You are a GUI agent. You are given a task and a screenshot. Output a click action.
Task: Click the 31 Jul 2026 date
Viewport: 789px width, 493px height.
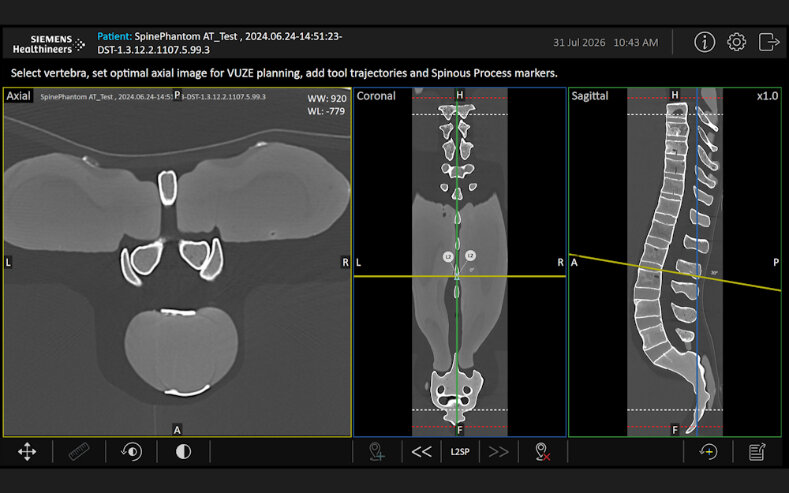(x=579, y=43)
